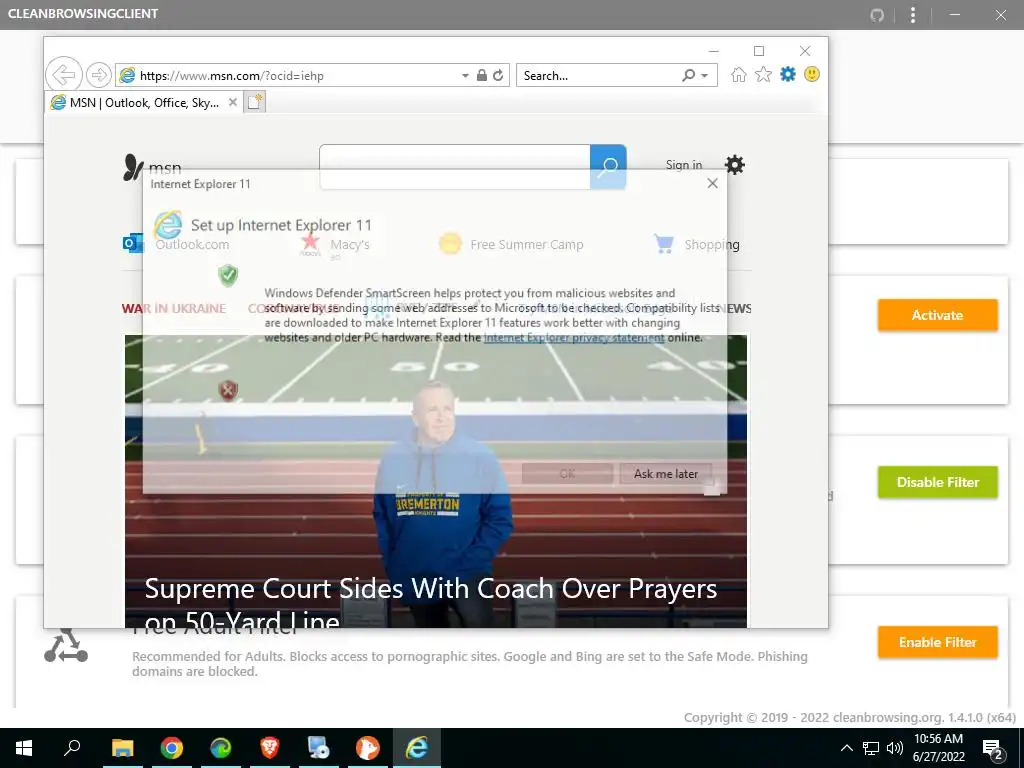Open Windows Start menu
This screenshot has height=768, width=1024.
coord(24,748)
